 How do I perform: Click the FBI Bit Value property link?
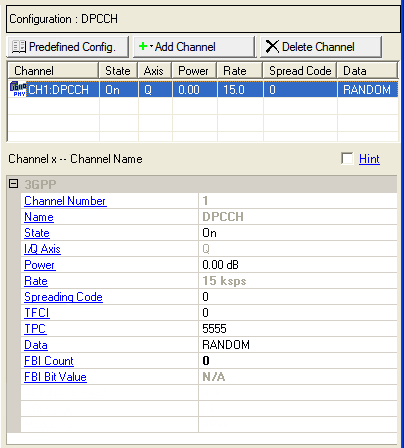(x=55, y=377)
